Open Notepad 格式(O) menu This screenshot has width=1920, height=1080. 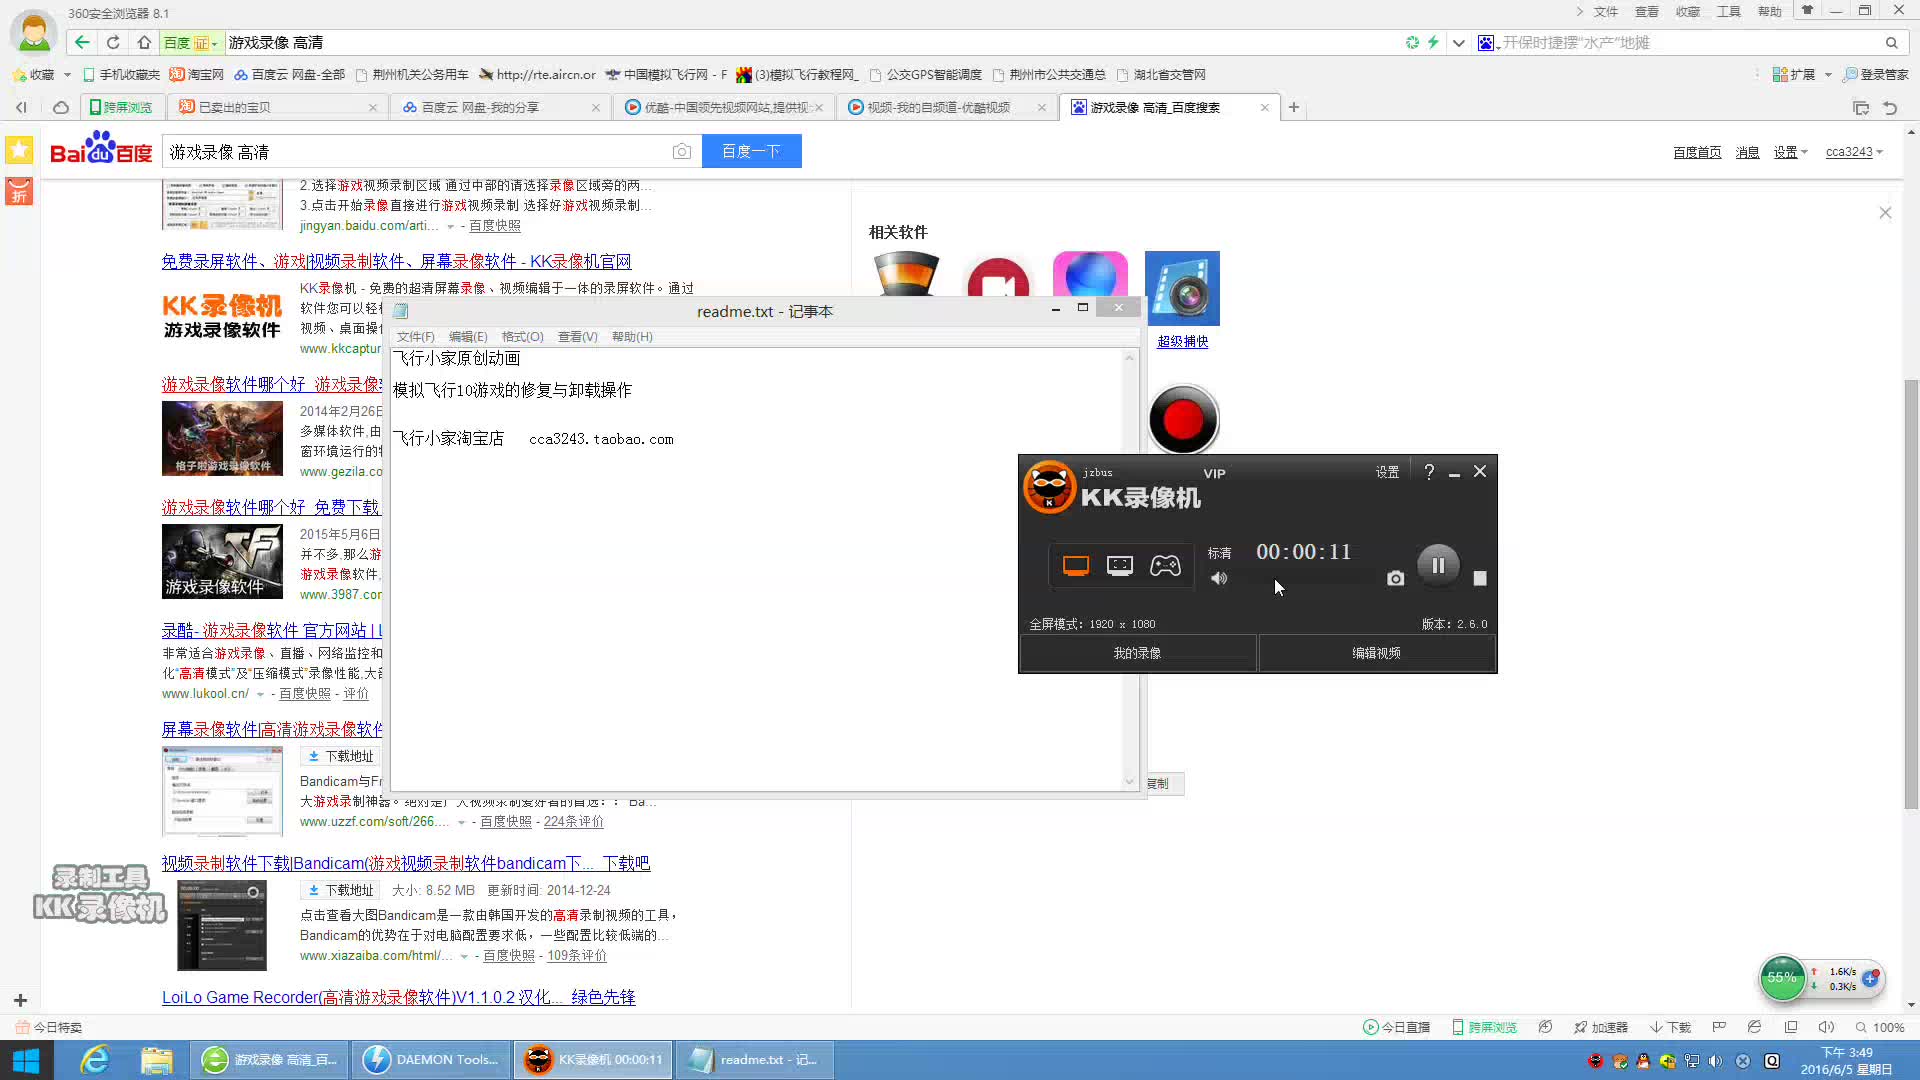coord(522,337)
